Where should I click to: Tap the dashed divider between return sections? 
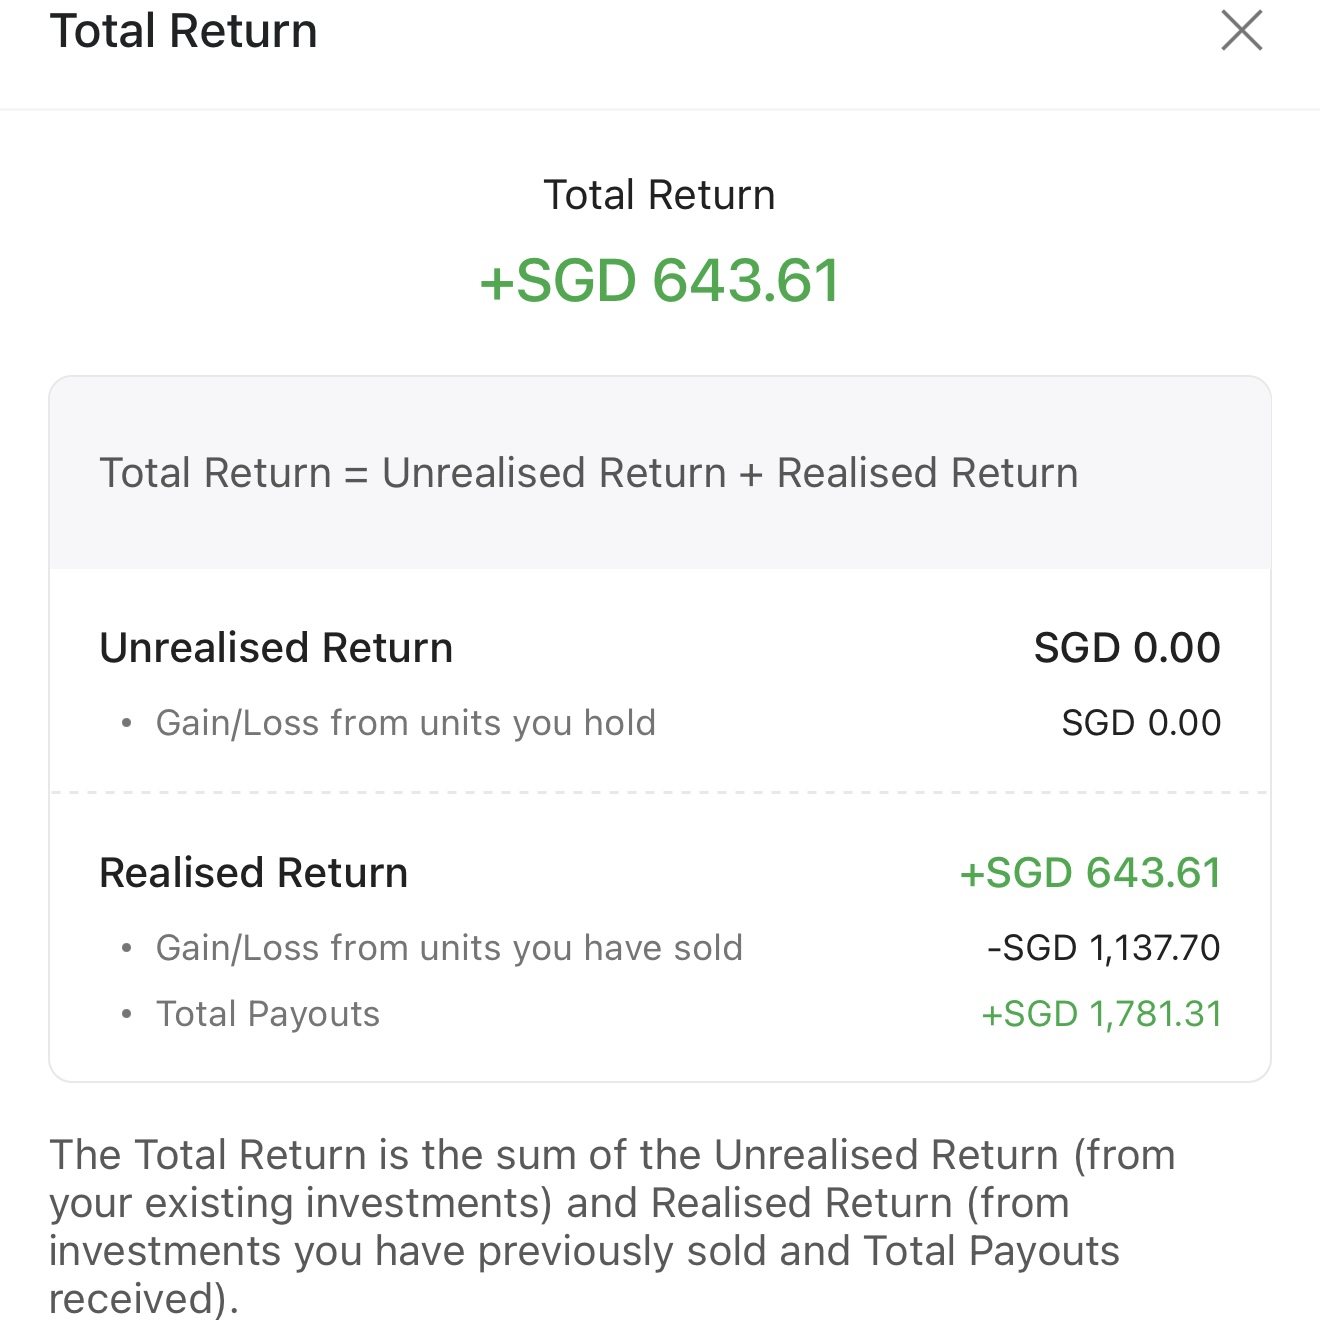(x=660, y=793)
